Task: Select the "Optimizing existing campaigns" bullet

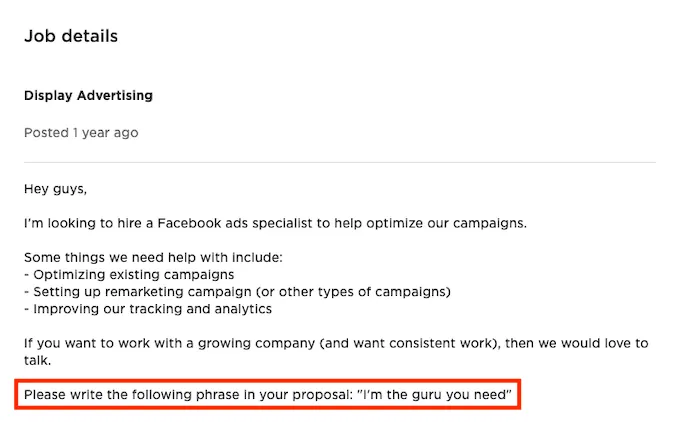Action: point(134,274)
